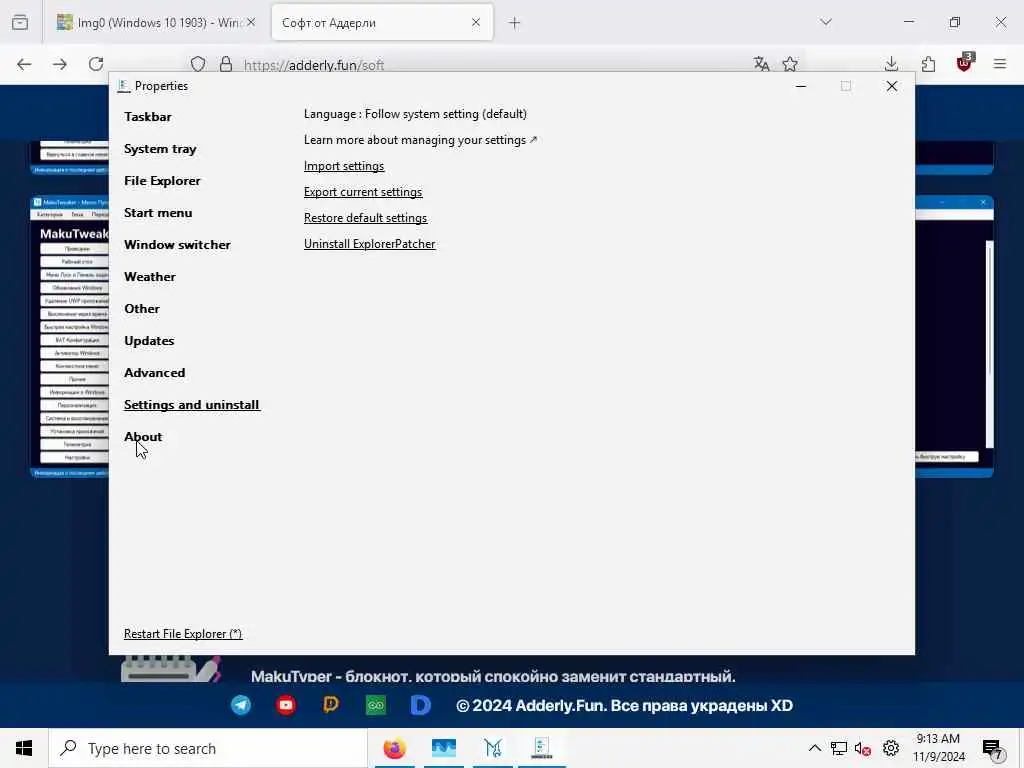Click the network tray icon
1024x768 pixels.
pos(839,748)
